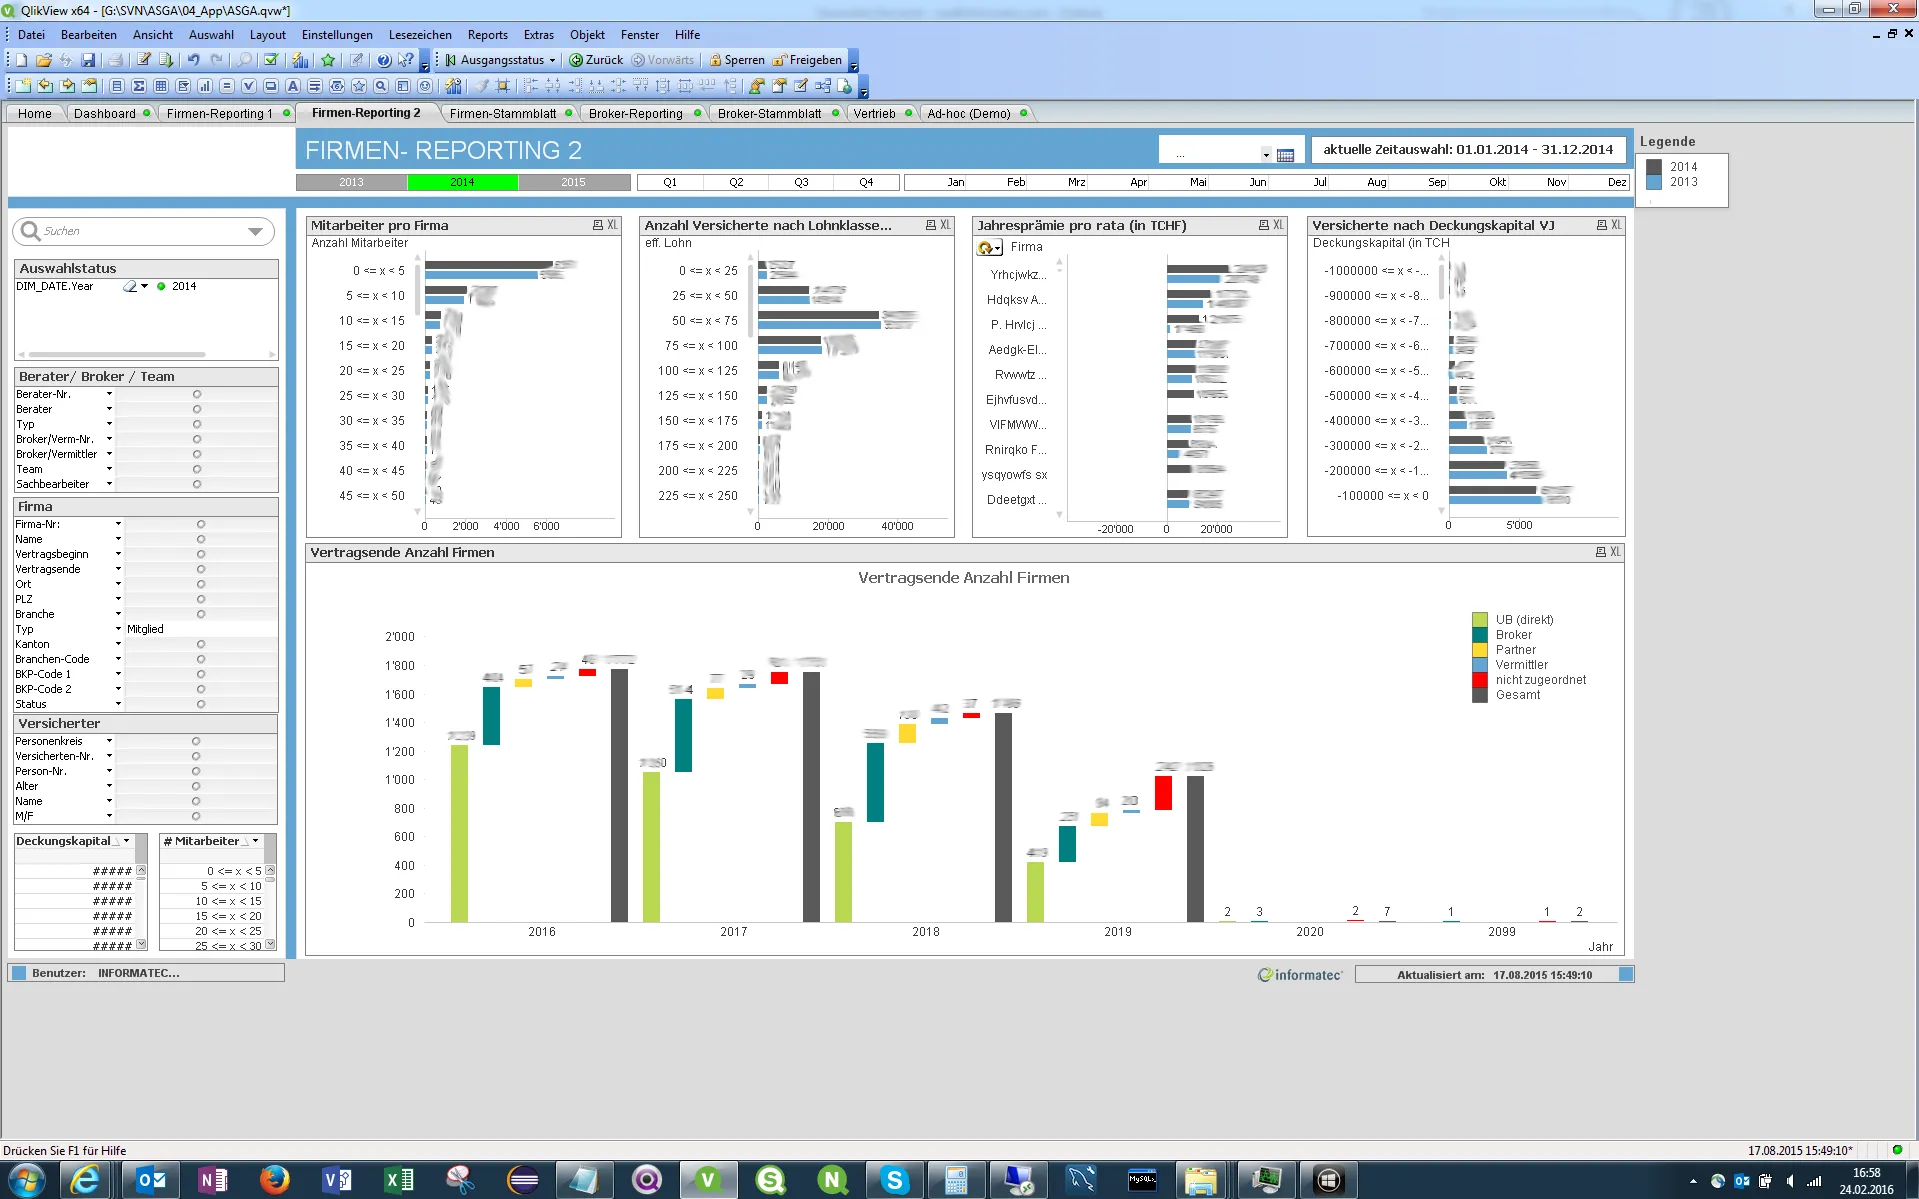This screenshot has height=1199, width=1919.
Task: Create a list box object icon
Action: tap(117, 86)
